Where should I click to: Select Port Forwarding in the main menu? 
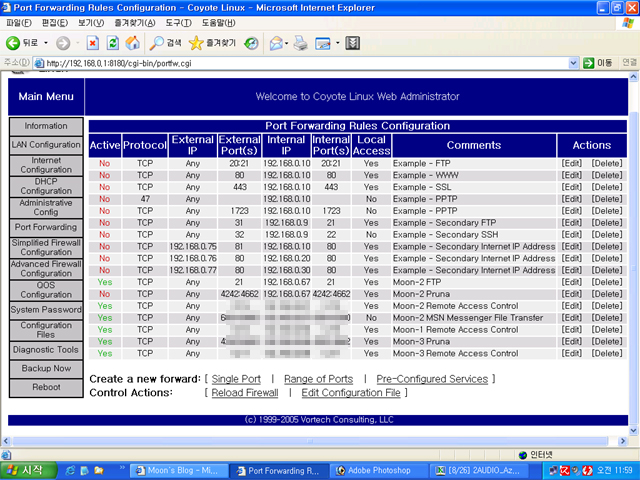point(46,227)
